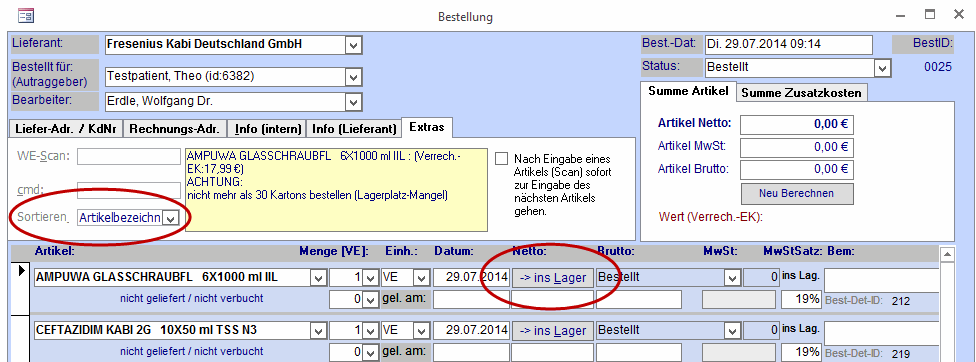Expand the 'Bestellt für' patient dropdown
976x362 pixels.
coord(354,77)
